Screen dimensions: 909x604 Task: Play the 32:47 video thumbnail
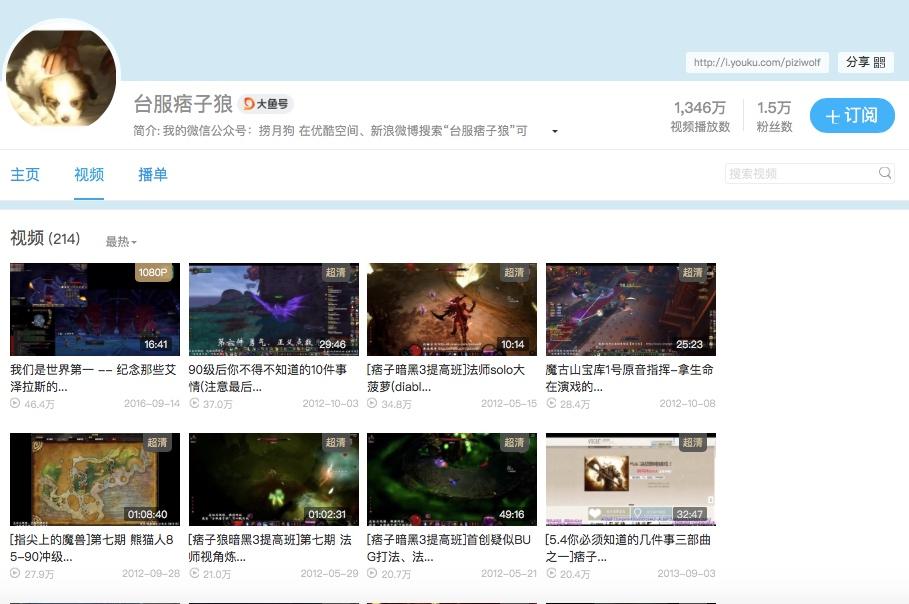click(x=631, y=479)
